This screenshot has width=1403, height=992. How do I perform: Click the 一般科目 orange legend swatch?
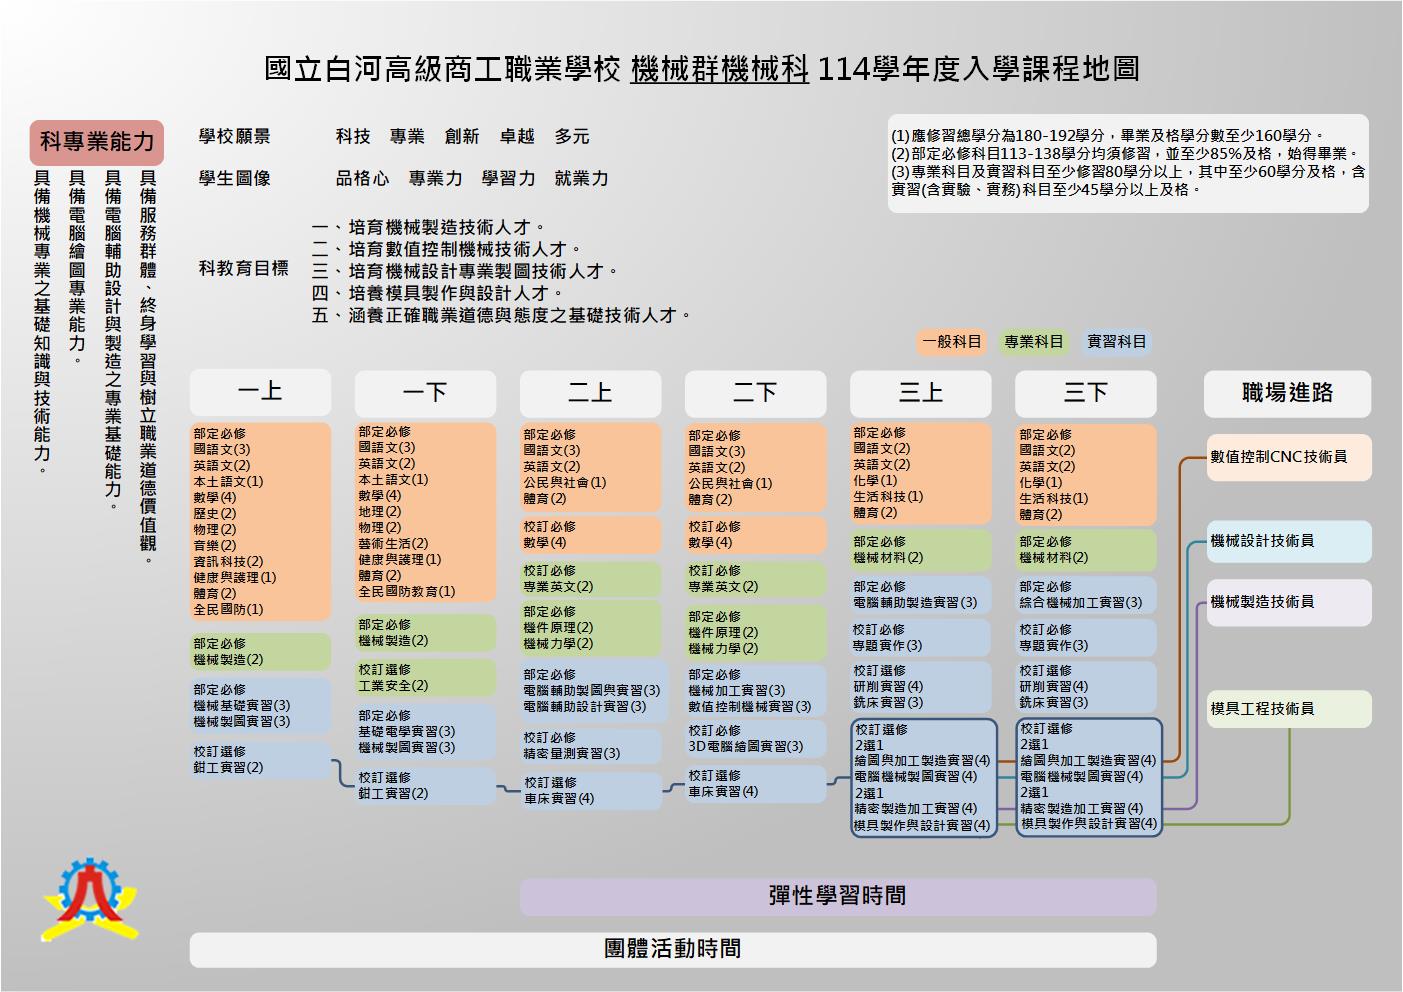[951, 342]
